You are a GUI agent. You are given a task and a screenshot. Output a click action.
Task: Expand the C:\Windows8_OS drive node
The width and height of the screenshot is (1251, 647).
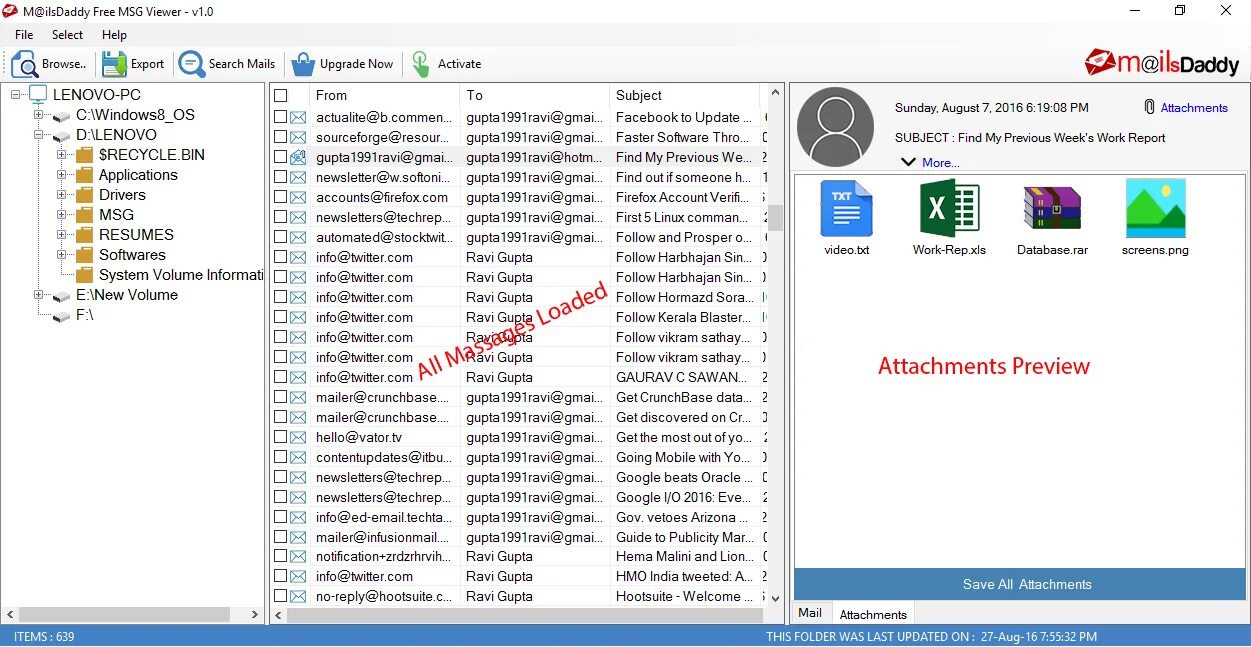(39, 115)
